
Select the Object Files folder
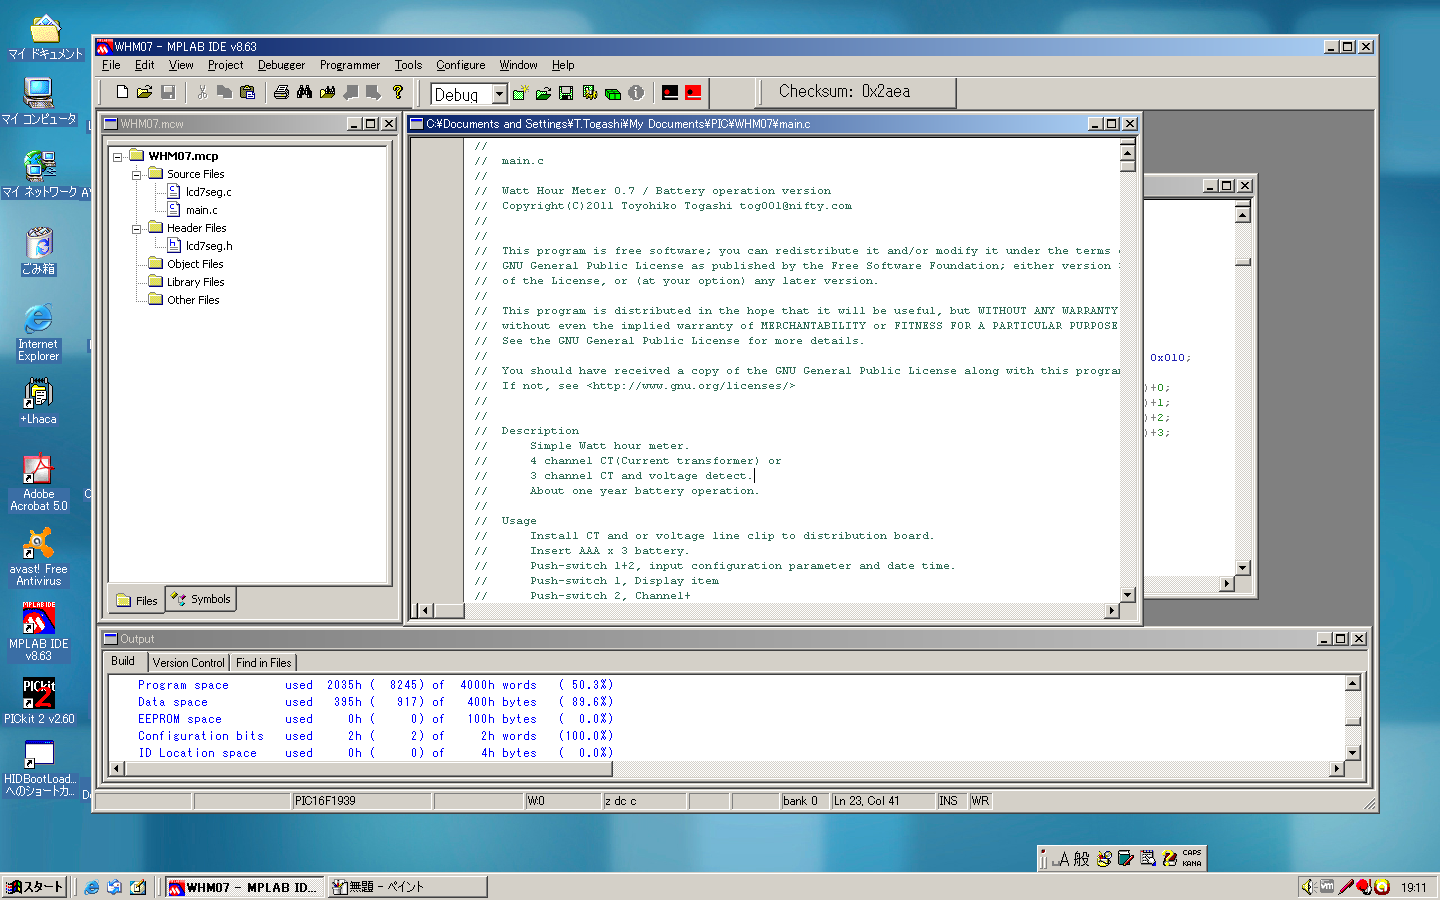coord(195,264)
